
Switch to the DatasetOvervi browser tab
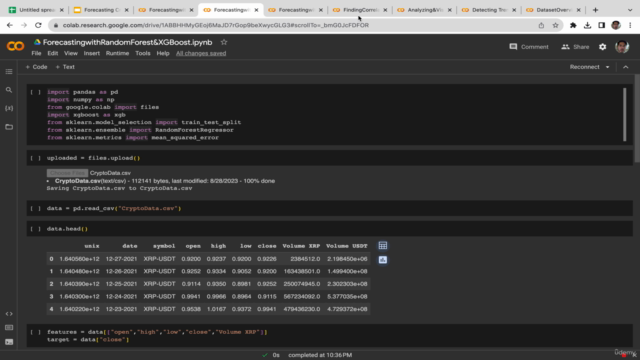(x=553, y=10)
